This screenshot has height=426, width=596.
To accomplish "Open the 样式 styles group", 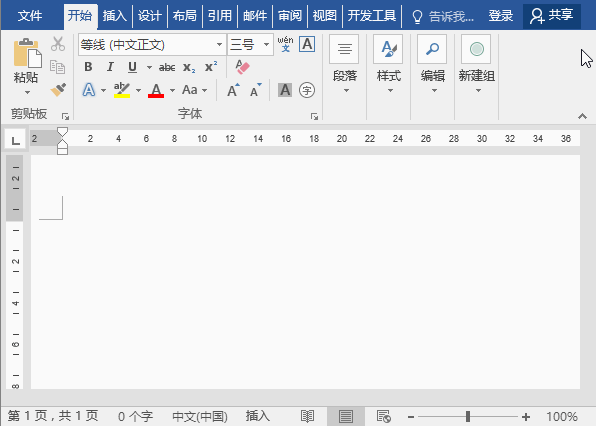I will pos(388,65).
